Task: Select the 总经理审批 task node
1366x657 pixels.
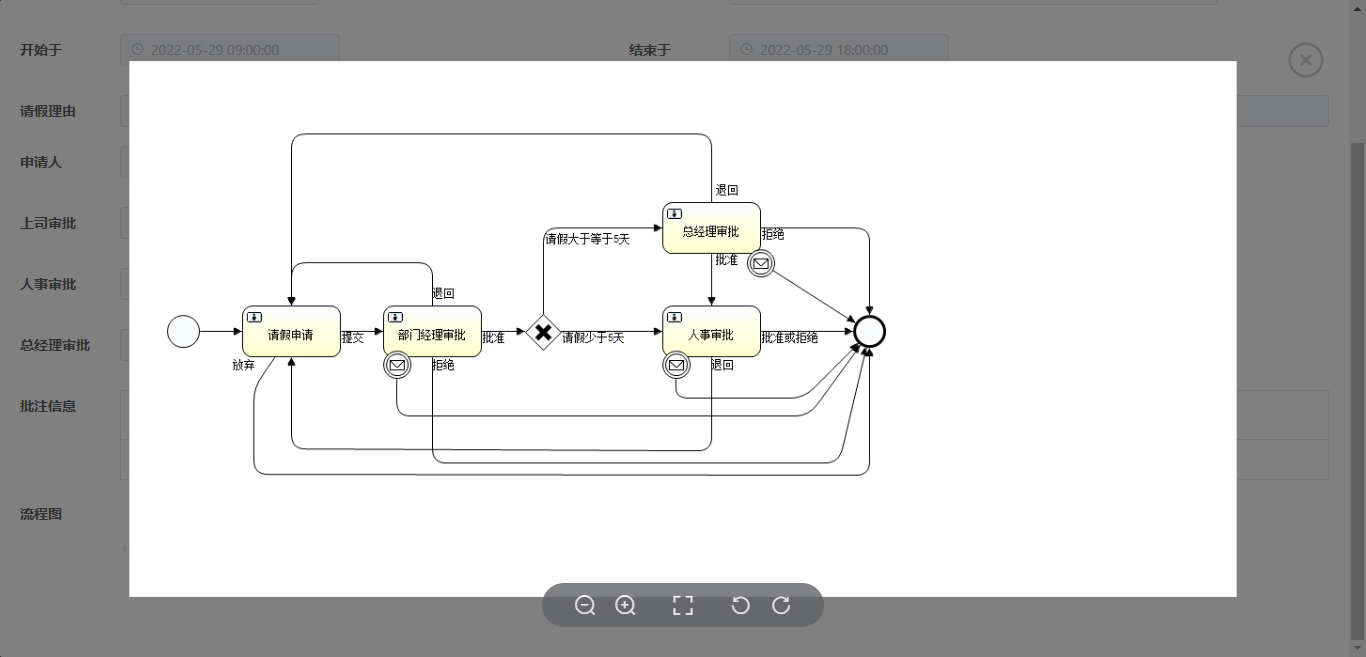Action: coord(711,228)
